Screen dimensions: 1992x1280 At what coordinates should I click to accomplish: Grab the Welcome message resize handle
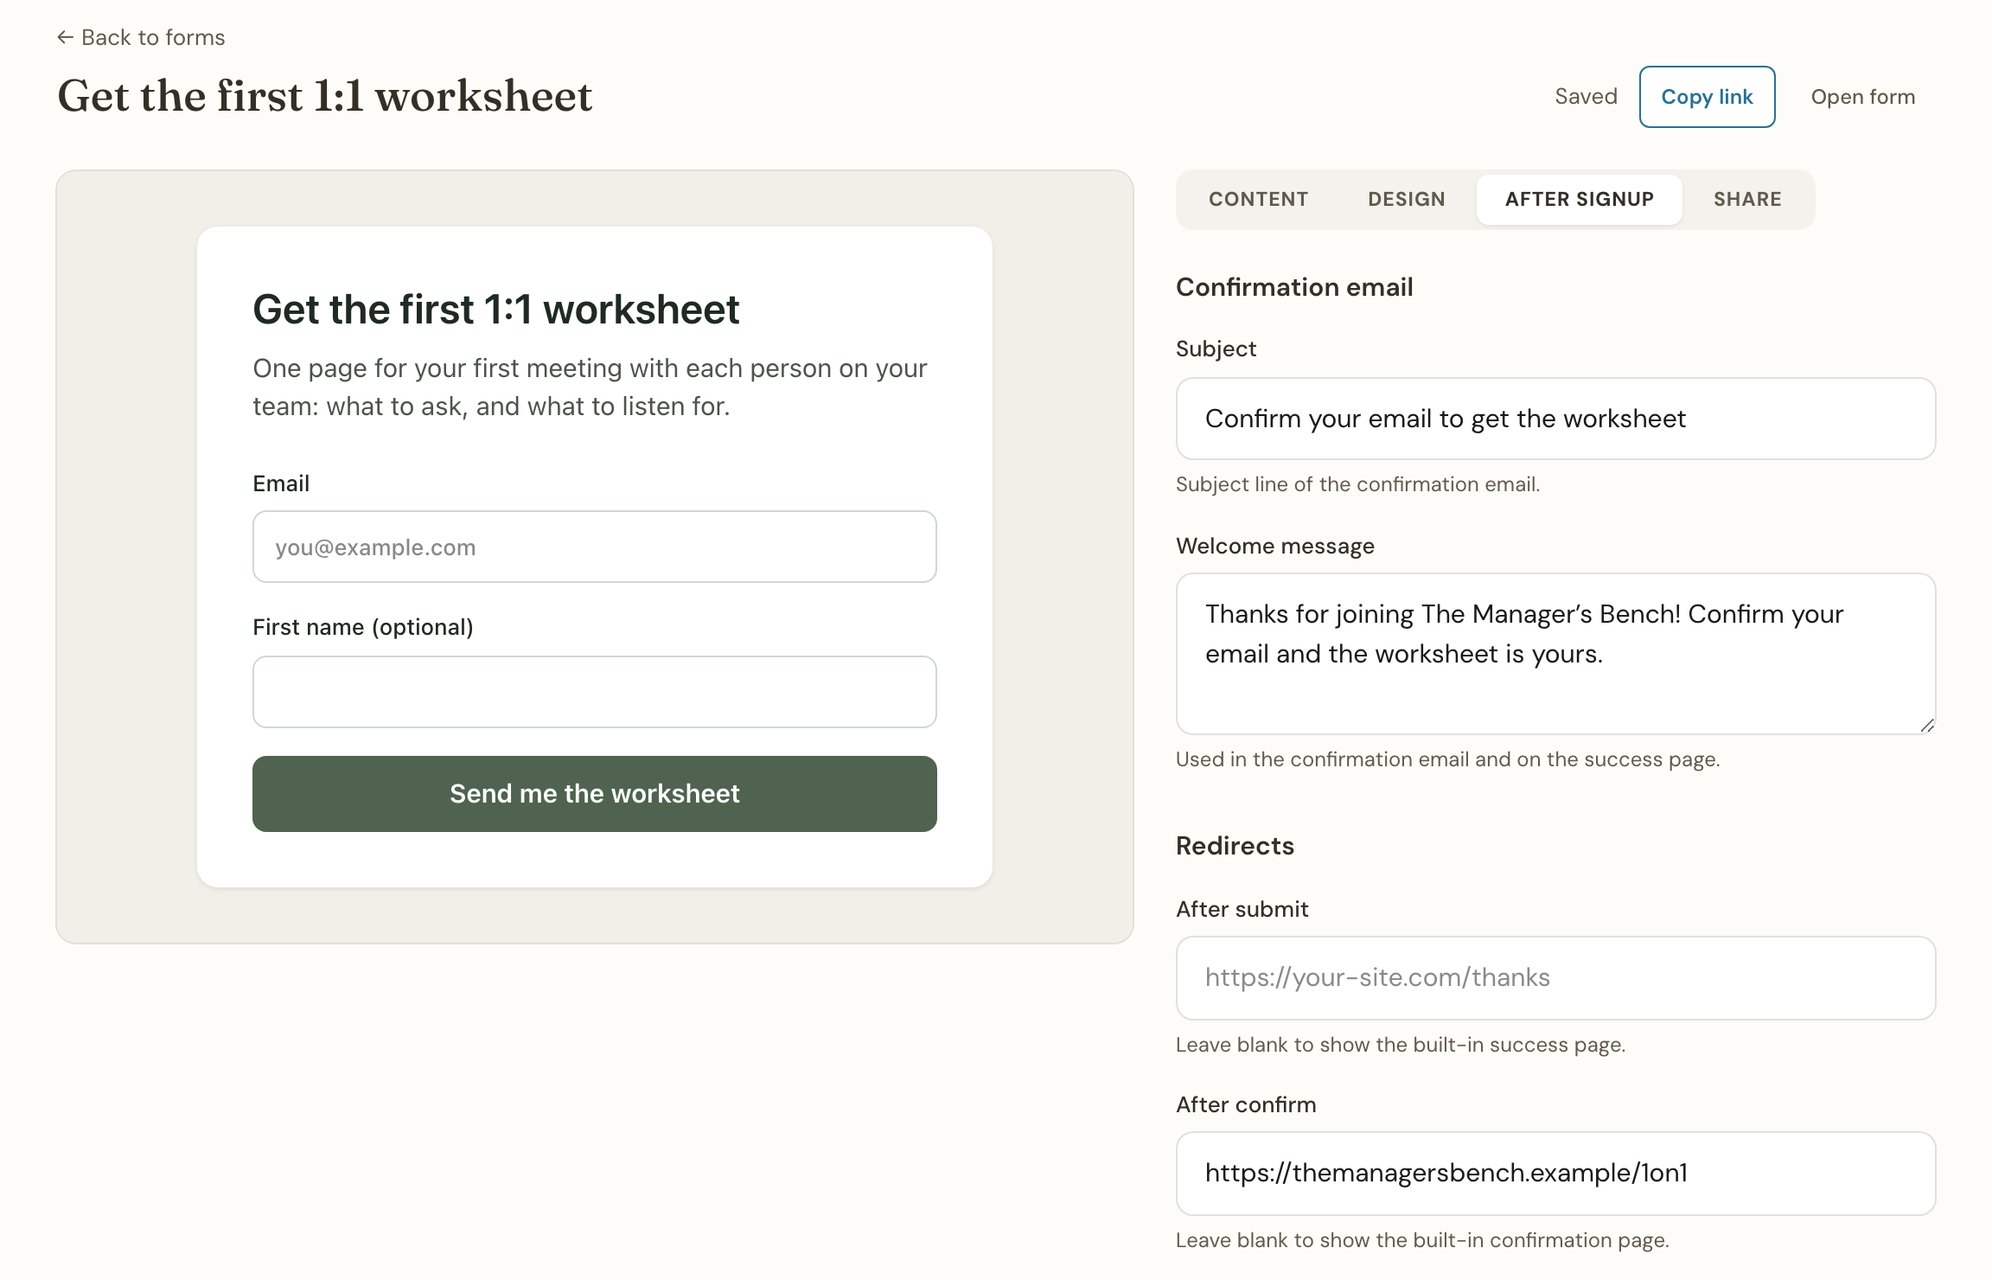[x=1927, y=725]
